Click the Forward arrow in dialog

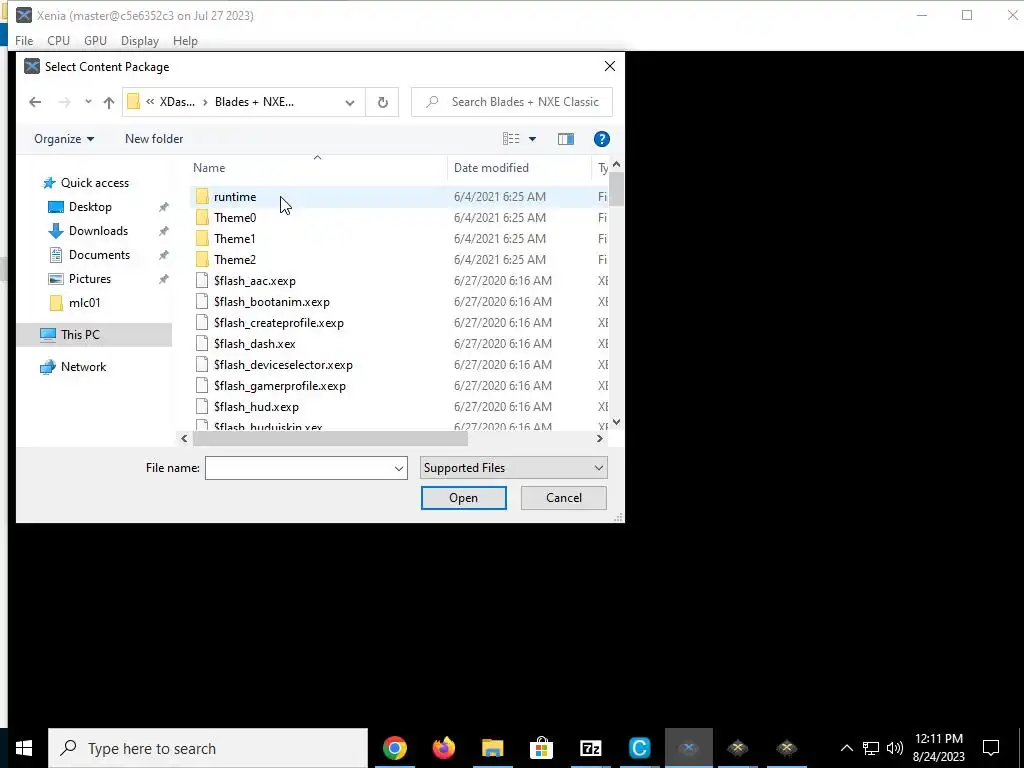tap(64, 102)
